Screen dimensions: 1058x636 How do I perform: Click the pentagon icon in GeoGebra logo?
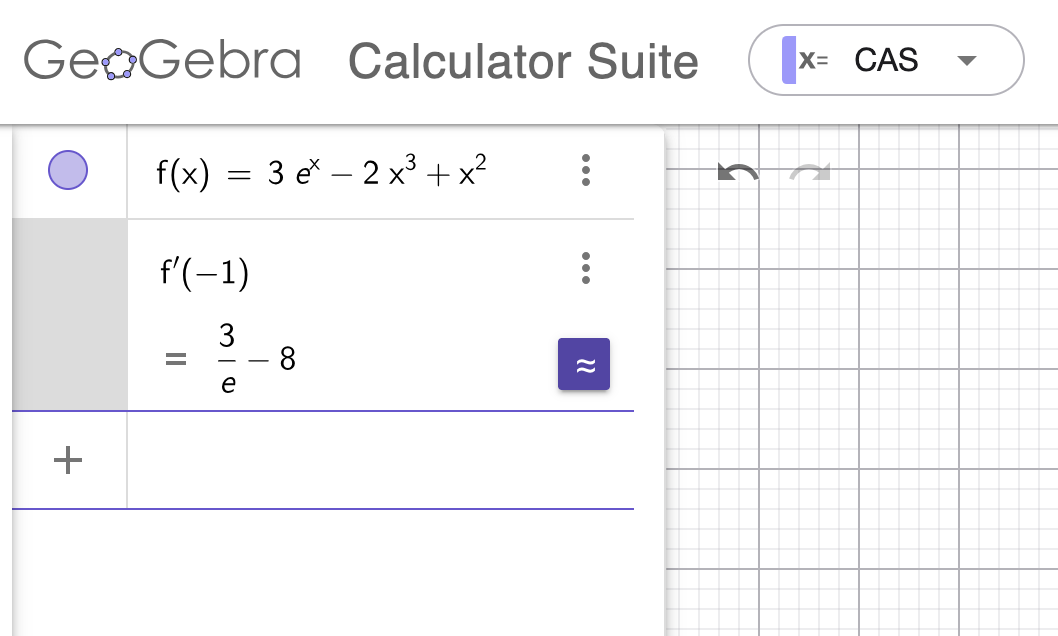coord(120,64)
